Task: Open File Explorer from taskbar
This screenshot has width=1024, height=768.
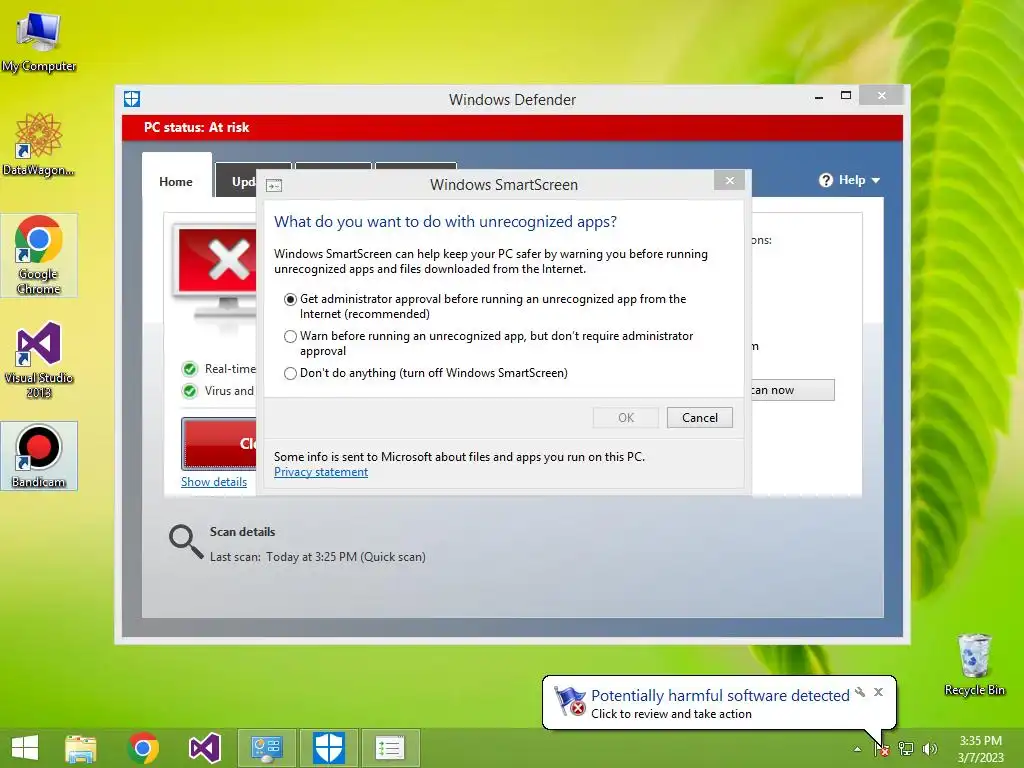Action: [x=80, y=748]
